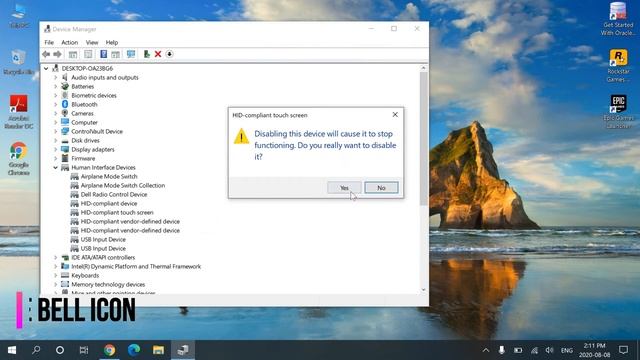Open the View menu

[92, 42]
